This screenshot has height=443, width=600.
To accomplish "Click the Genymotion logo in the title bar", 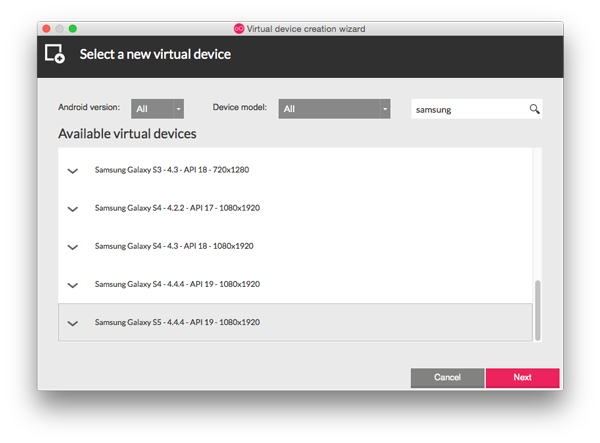I will 238,28.
